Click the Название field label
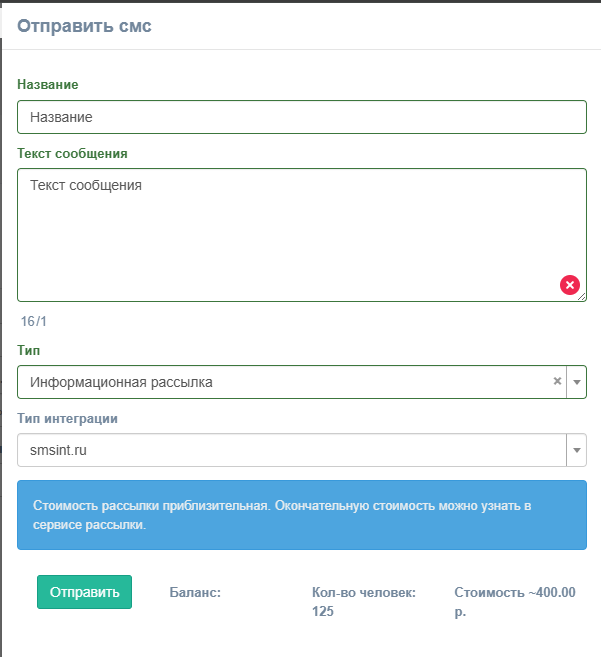 pyautogui.click(x=48, y=85)
